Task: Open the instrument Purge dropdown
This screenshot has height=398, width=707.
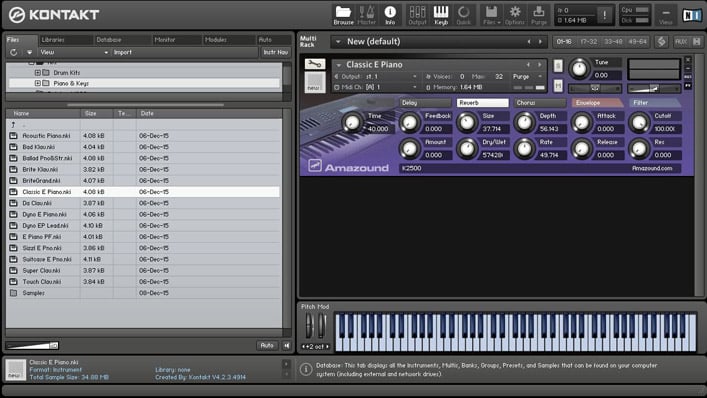Action: (528, 77)
